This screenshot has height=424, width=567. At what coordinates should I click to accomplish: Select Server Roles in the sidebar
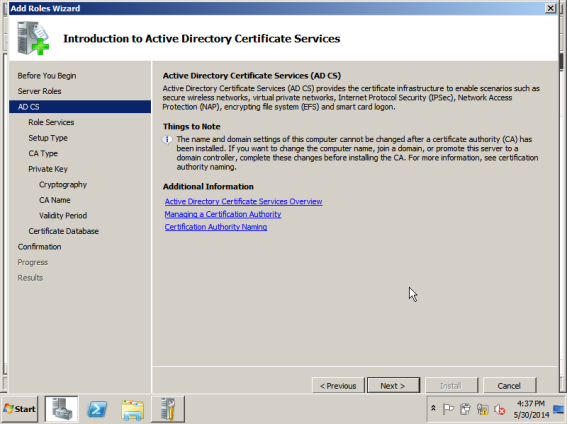[x=39, y=91]
